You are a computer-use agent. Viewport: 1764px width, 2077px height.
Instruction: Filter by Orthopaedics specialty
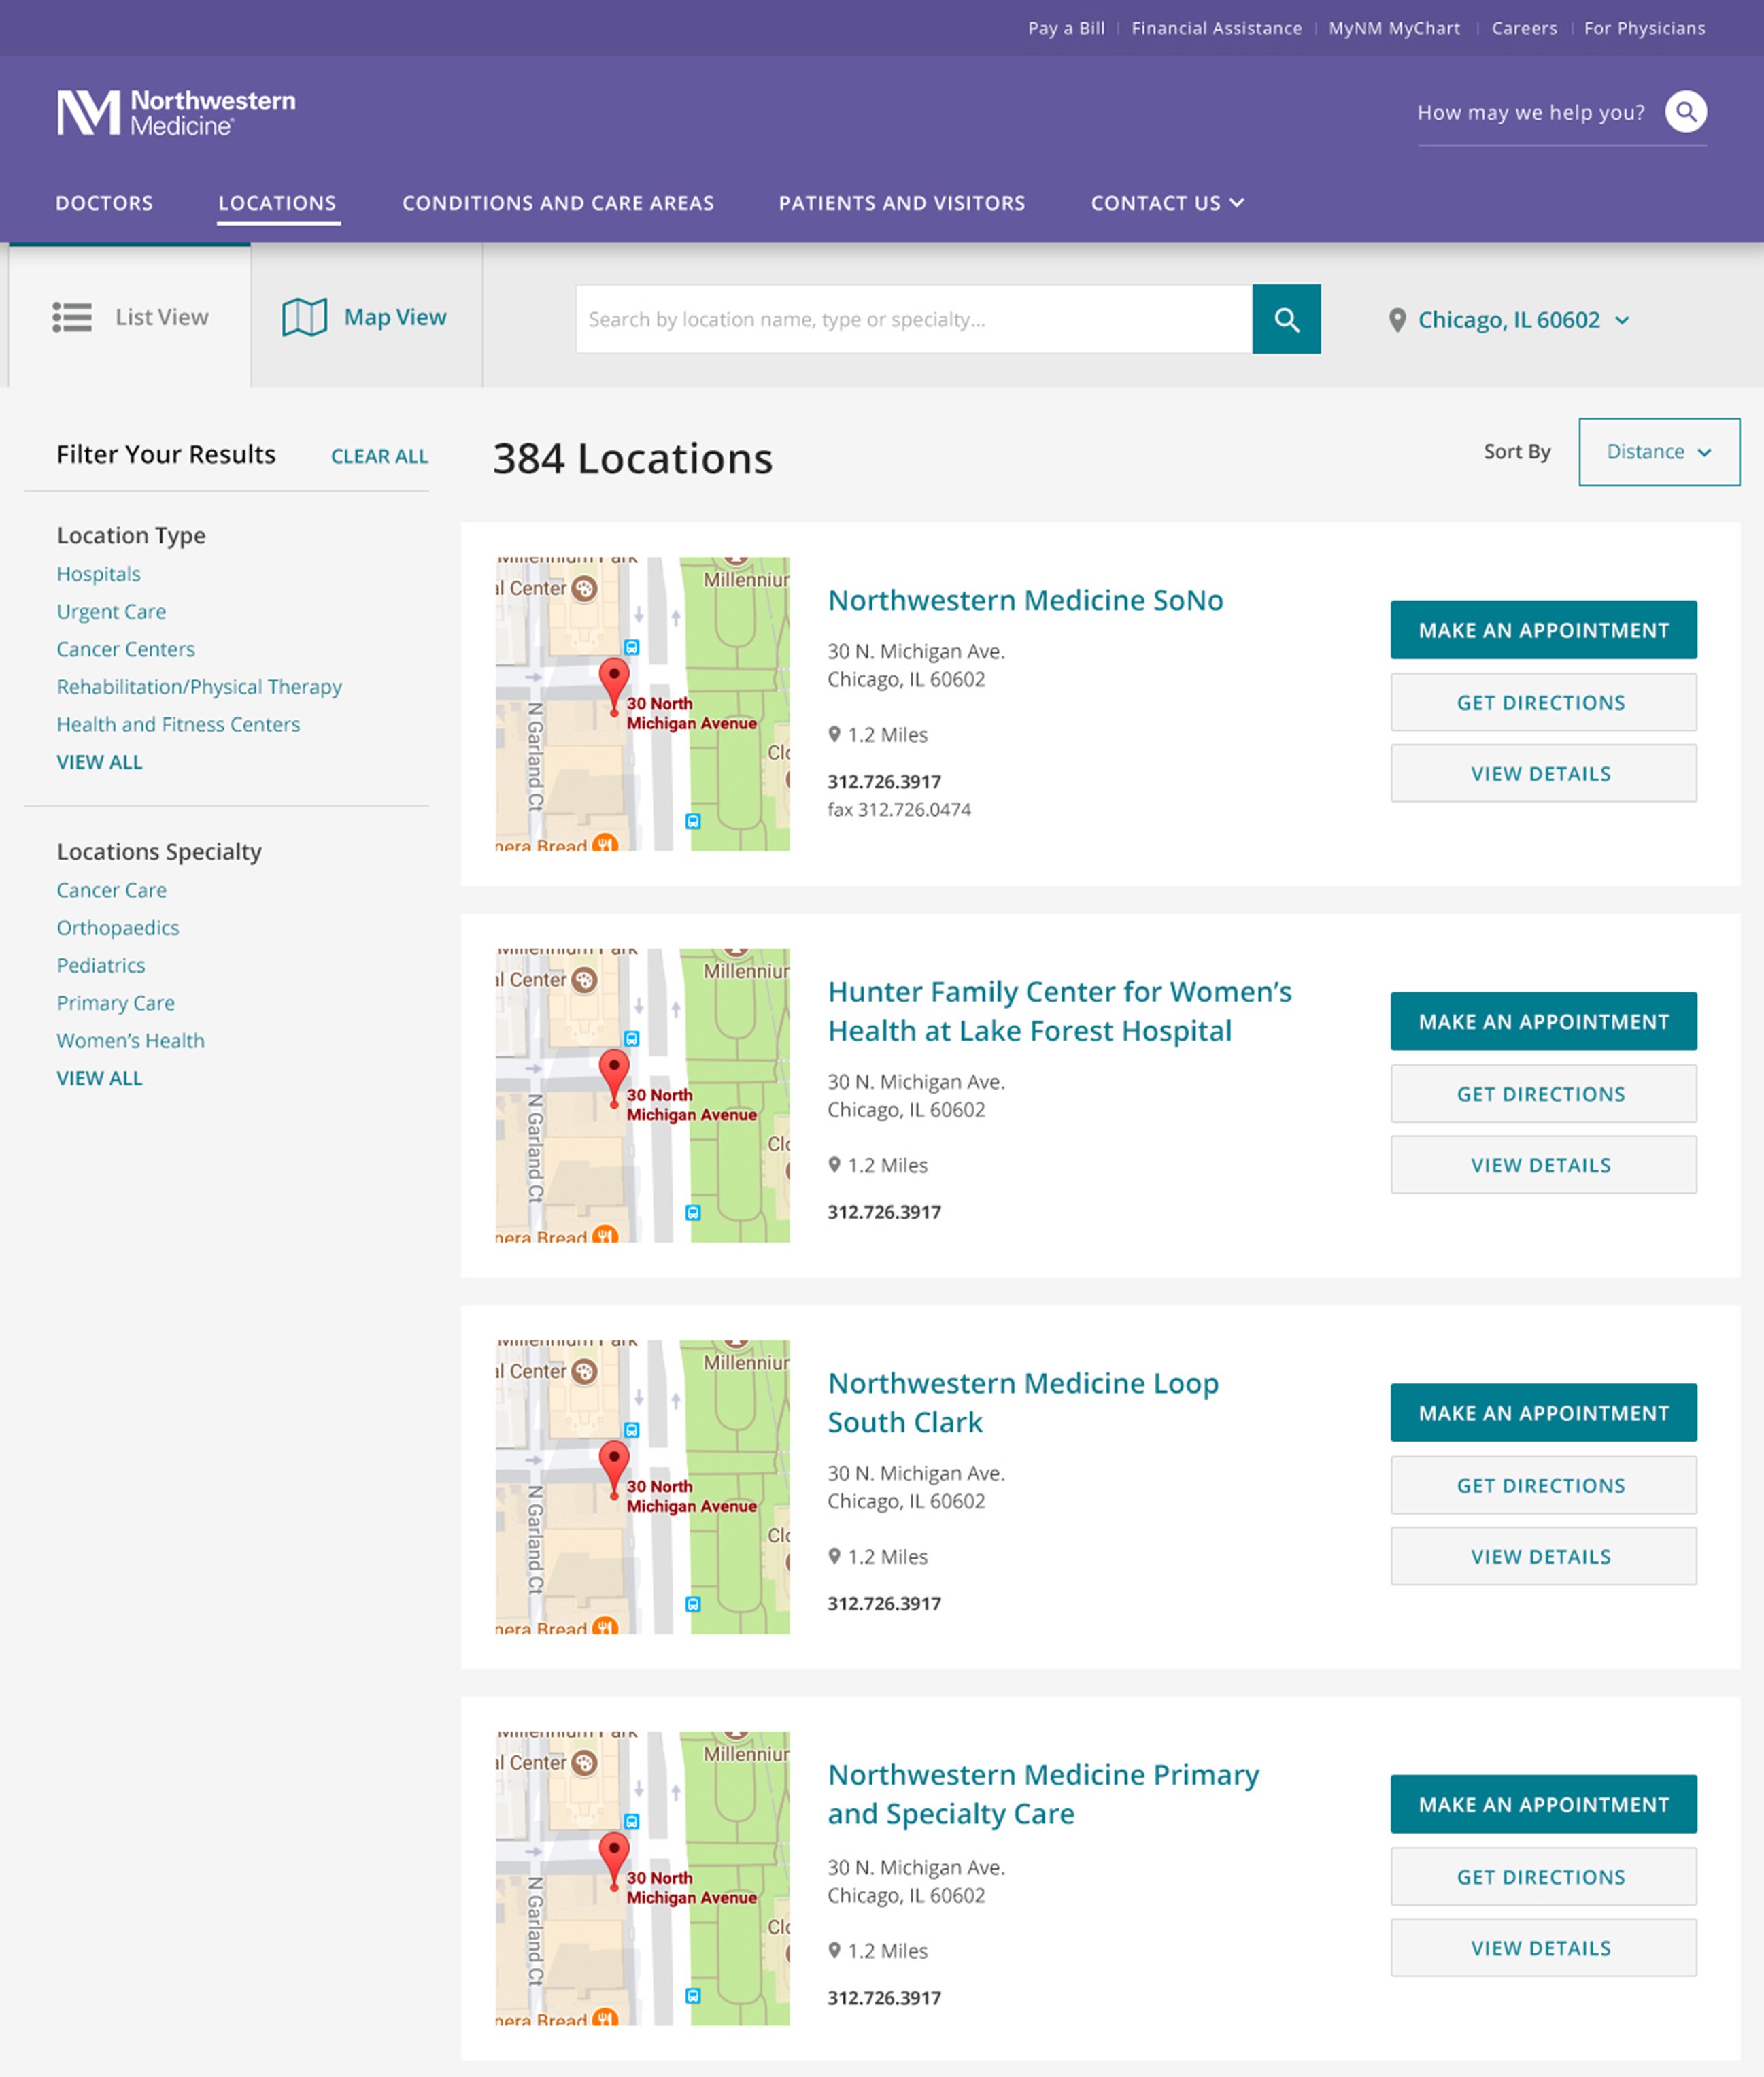tap(118, 928)
